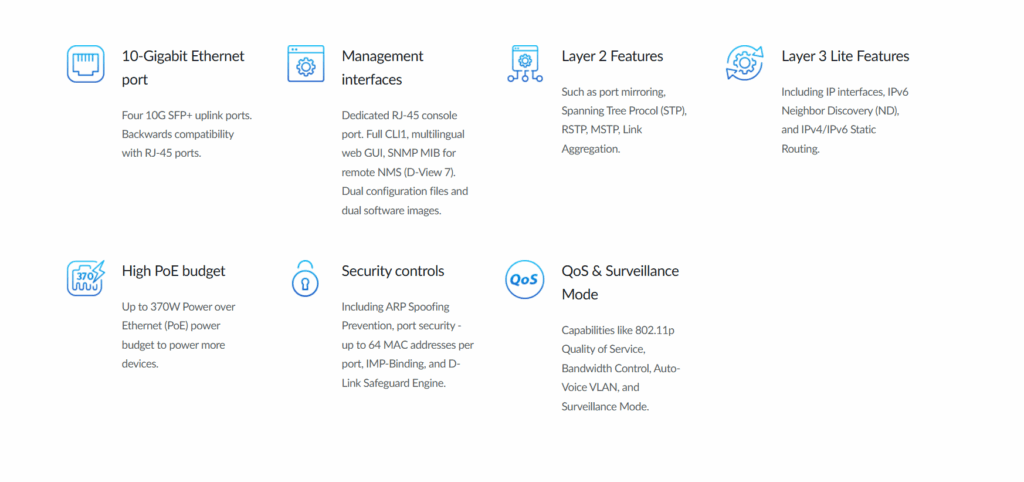This screenshot has width=1024, height=482.
Task: Click the "QoS & Surveillance Mode" heading
Action: 620,282
